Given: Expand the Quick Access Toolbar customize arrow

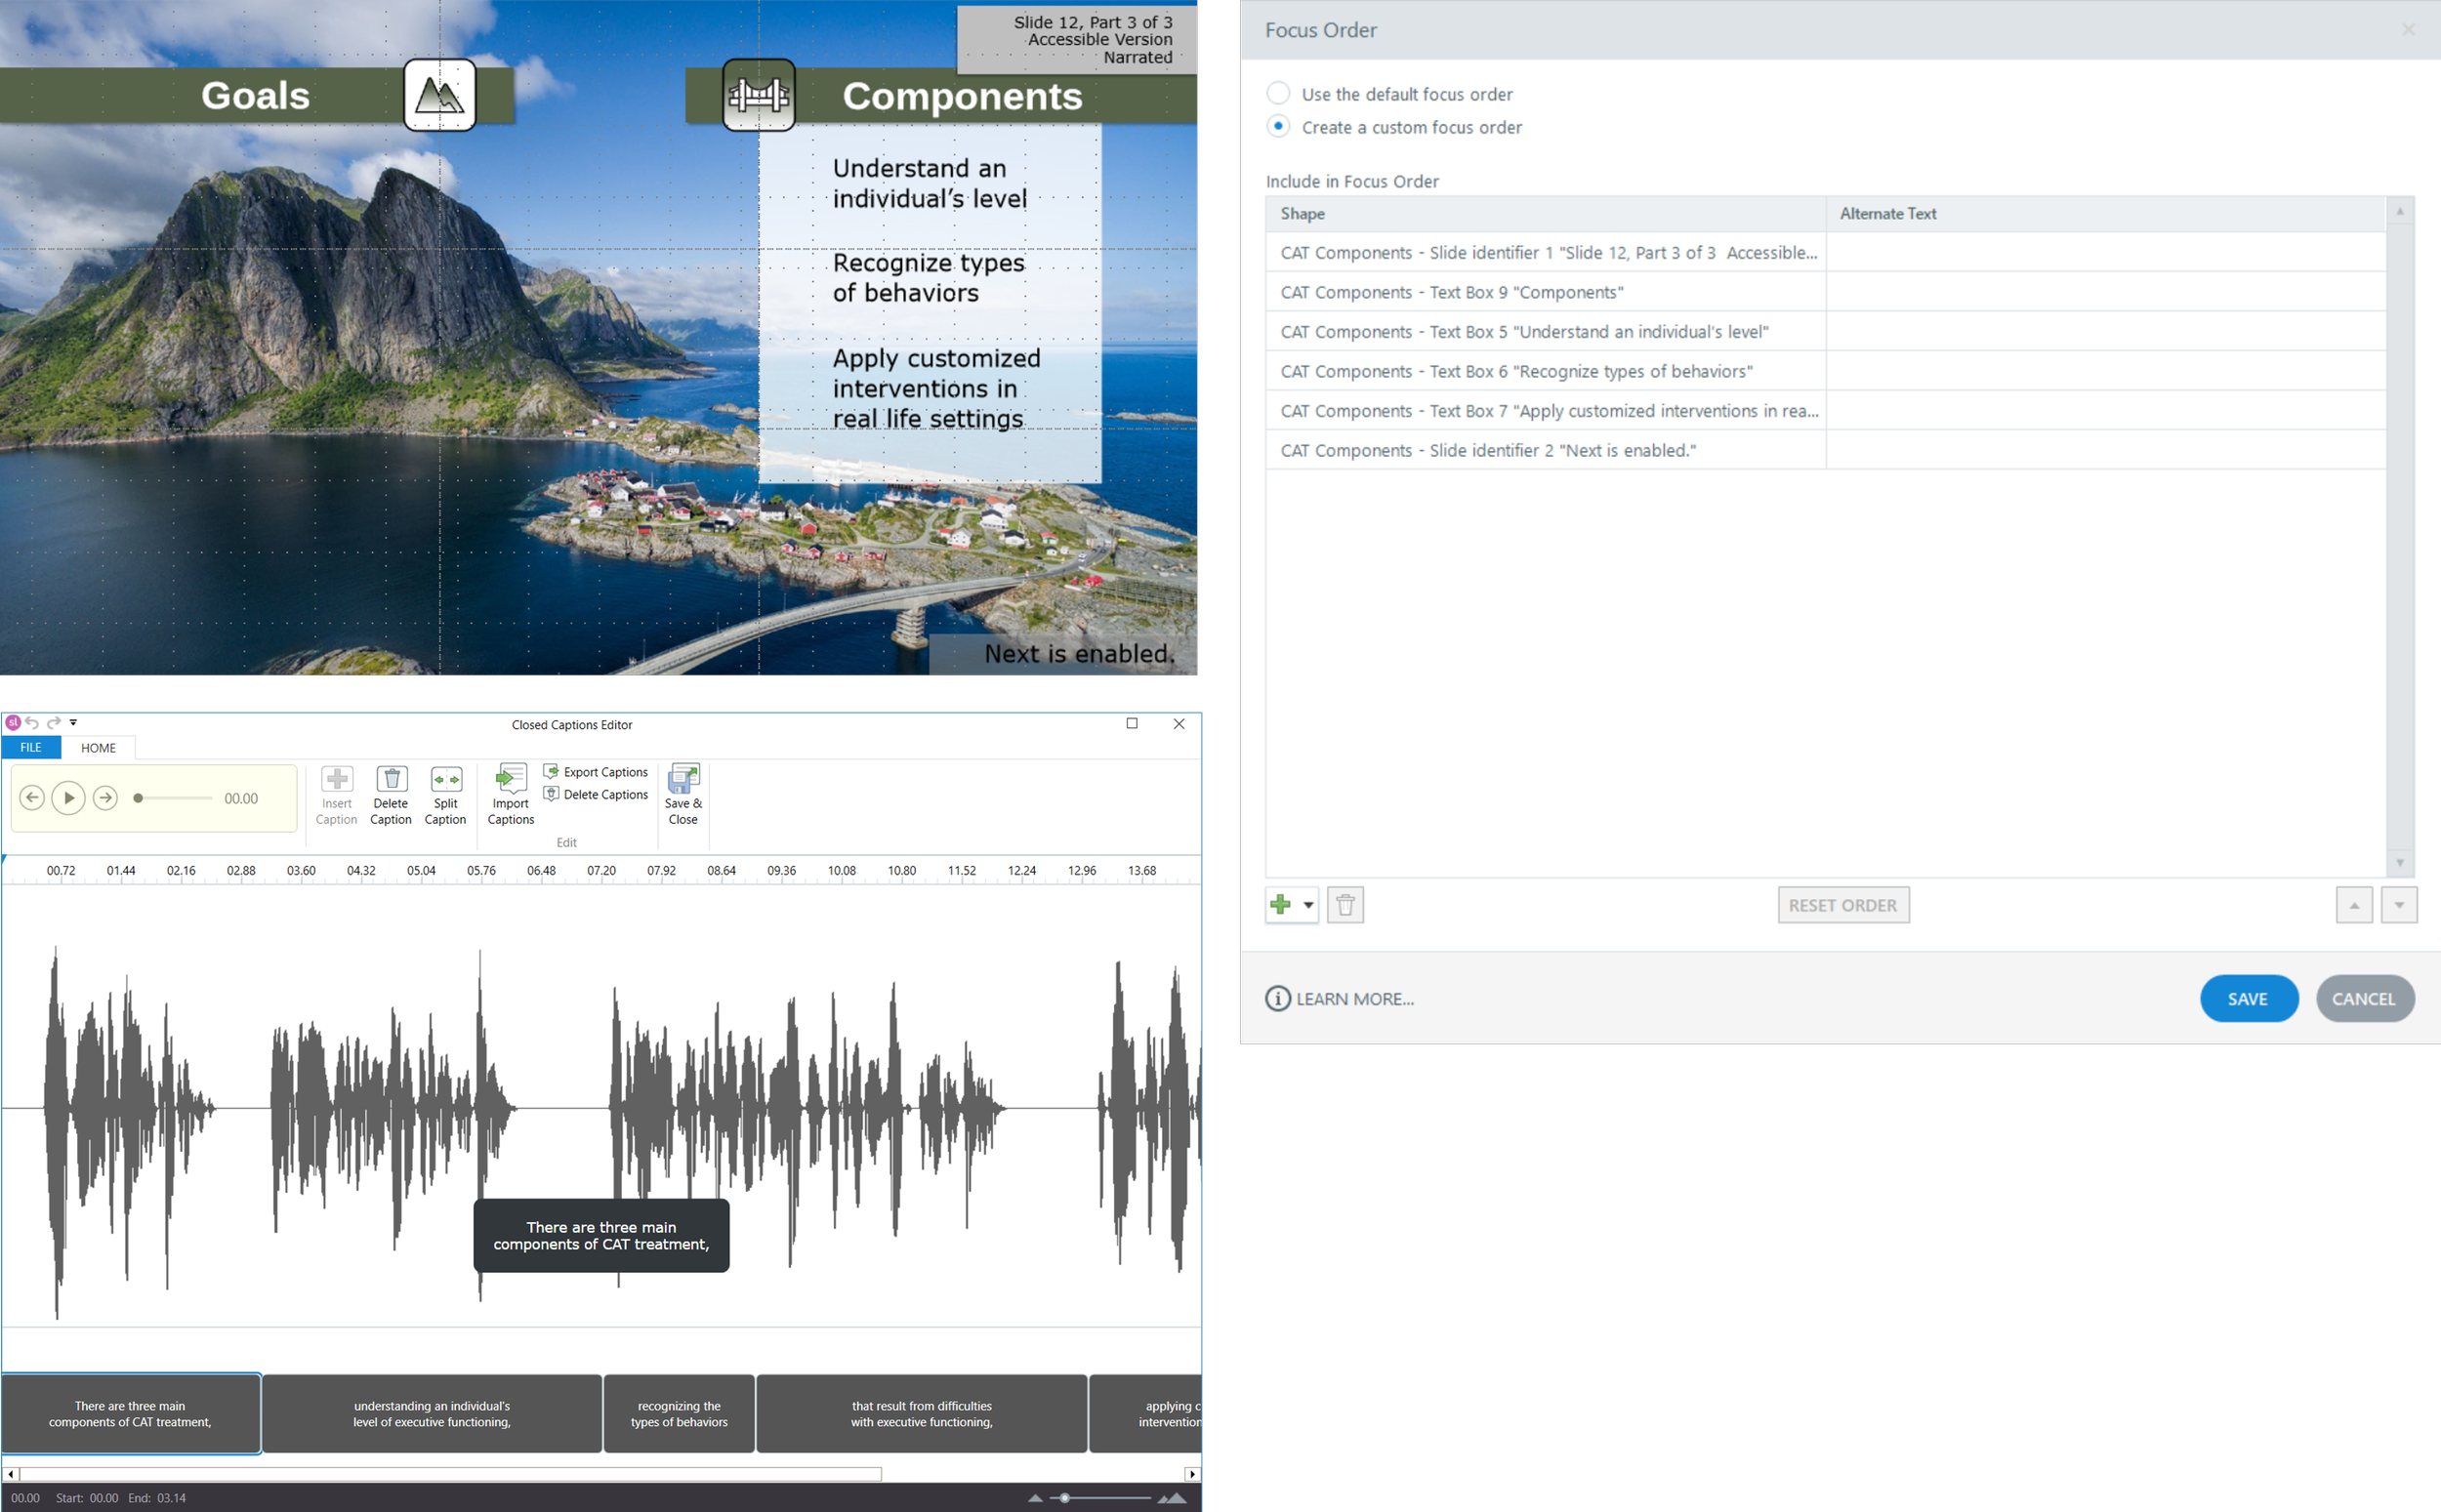Looking at the screenshot, I should coord(73,722).
